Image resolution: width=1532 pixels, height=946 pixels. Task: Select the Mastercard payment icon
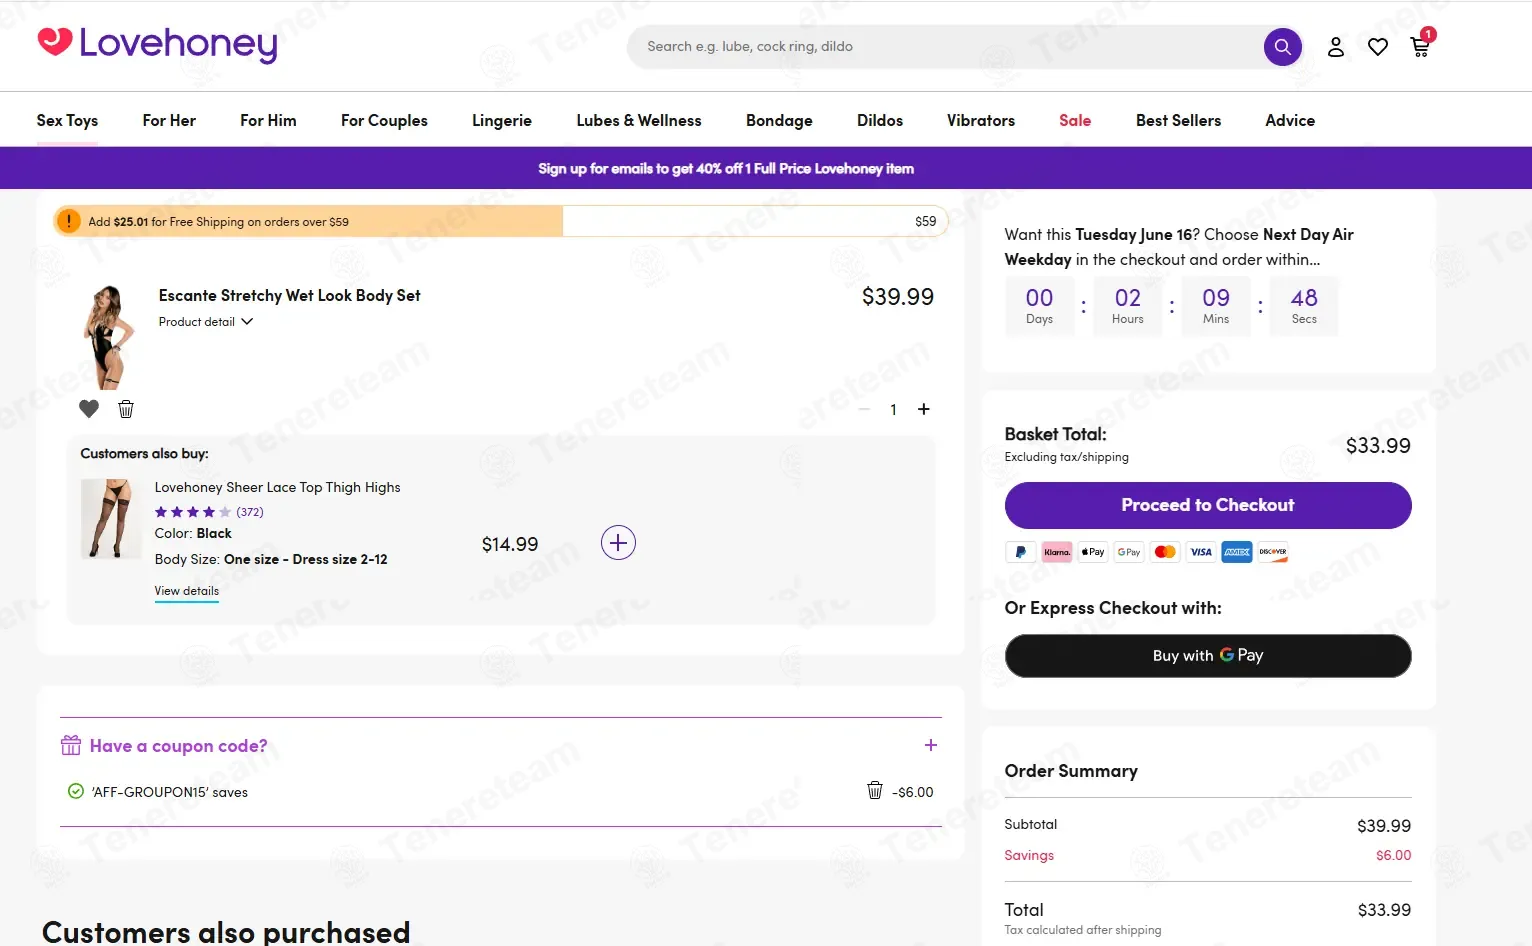pos(1165,552)
